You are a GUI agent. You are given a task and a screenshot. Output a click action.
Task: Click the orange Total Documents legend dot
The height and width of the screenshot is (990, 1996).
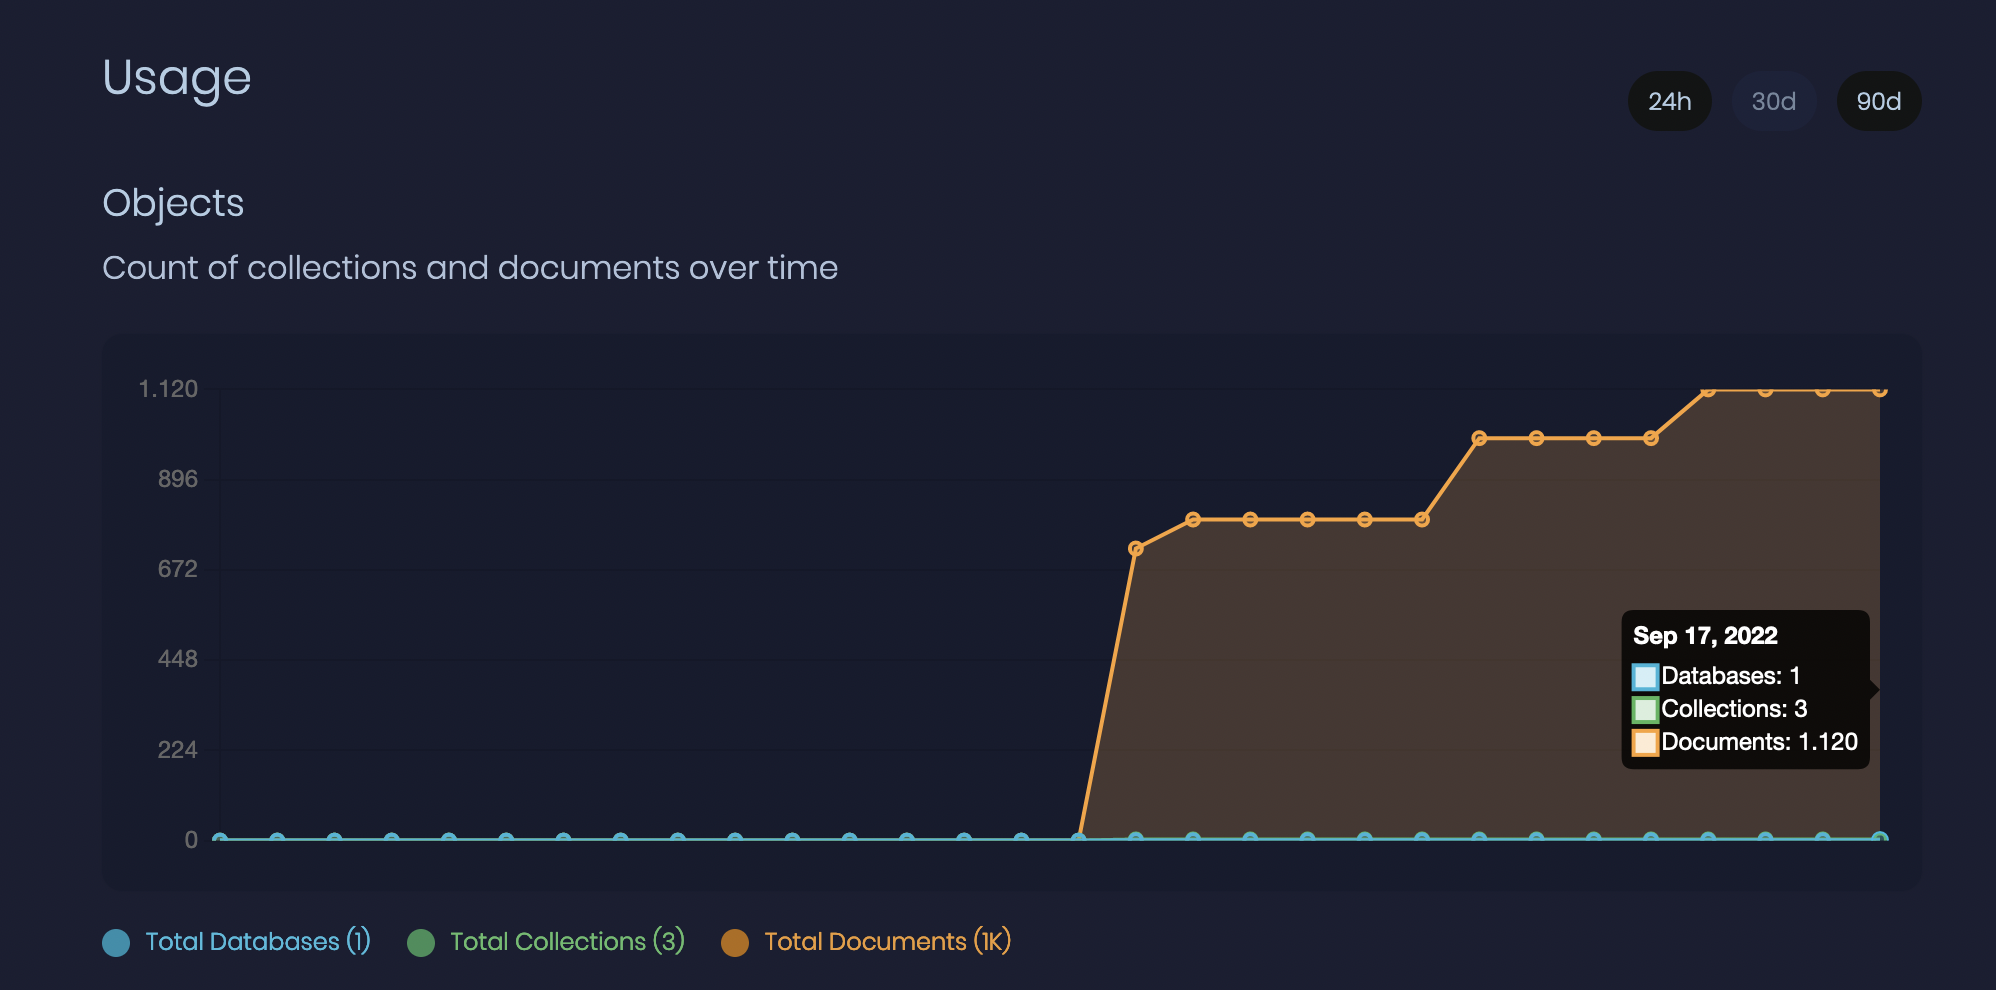pyautogui.click(x=735, y=941)
